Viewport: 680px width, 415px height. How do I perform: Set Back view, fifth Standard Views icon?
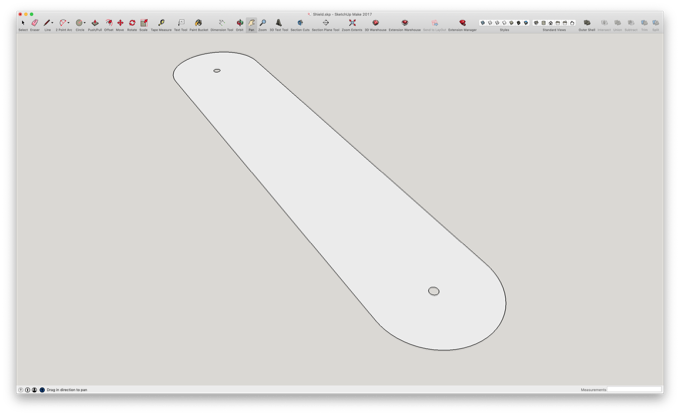(565, 23)
